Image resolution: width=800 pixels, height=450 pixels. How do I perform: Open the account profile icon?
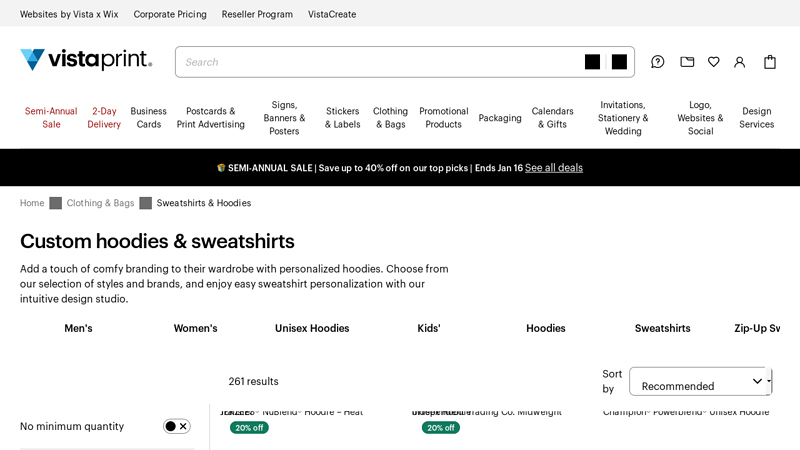pos(739,62)
